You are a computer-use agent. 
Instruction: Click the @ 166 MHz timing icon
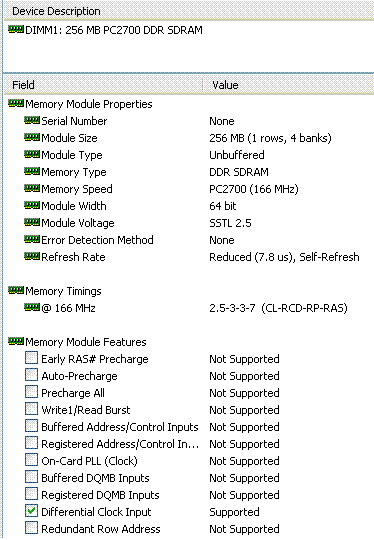pos(32,307)
